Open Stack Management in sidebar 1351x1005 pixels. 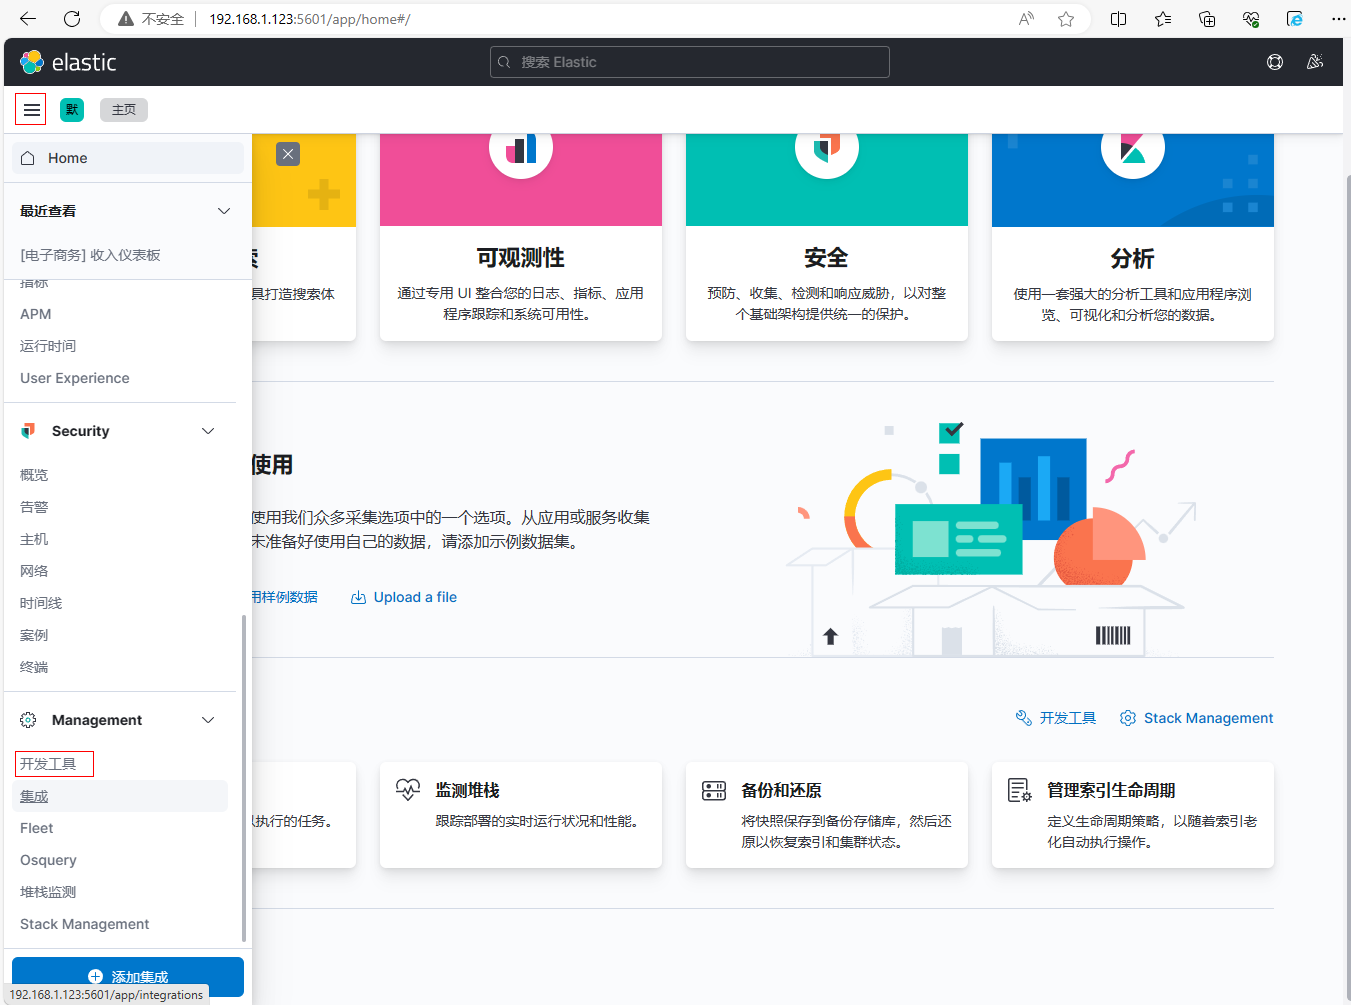tap(85, 924)
